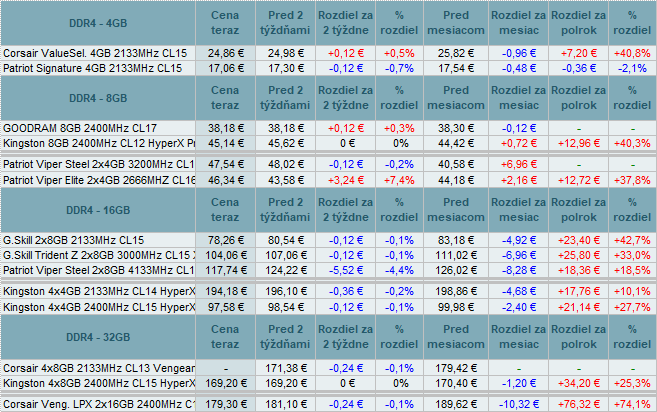Select half-year percent +40,8%
The width and height of the screenshot is (657, 412).
632,53
